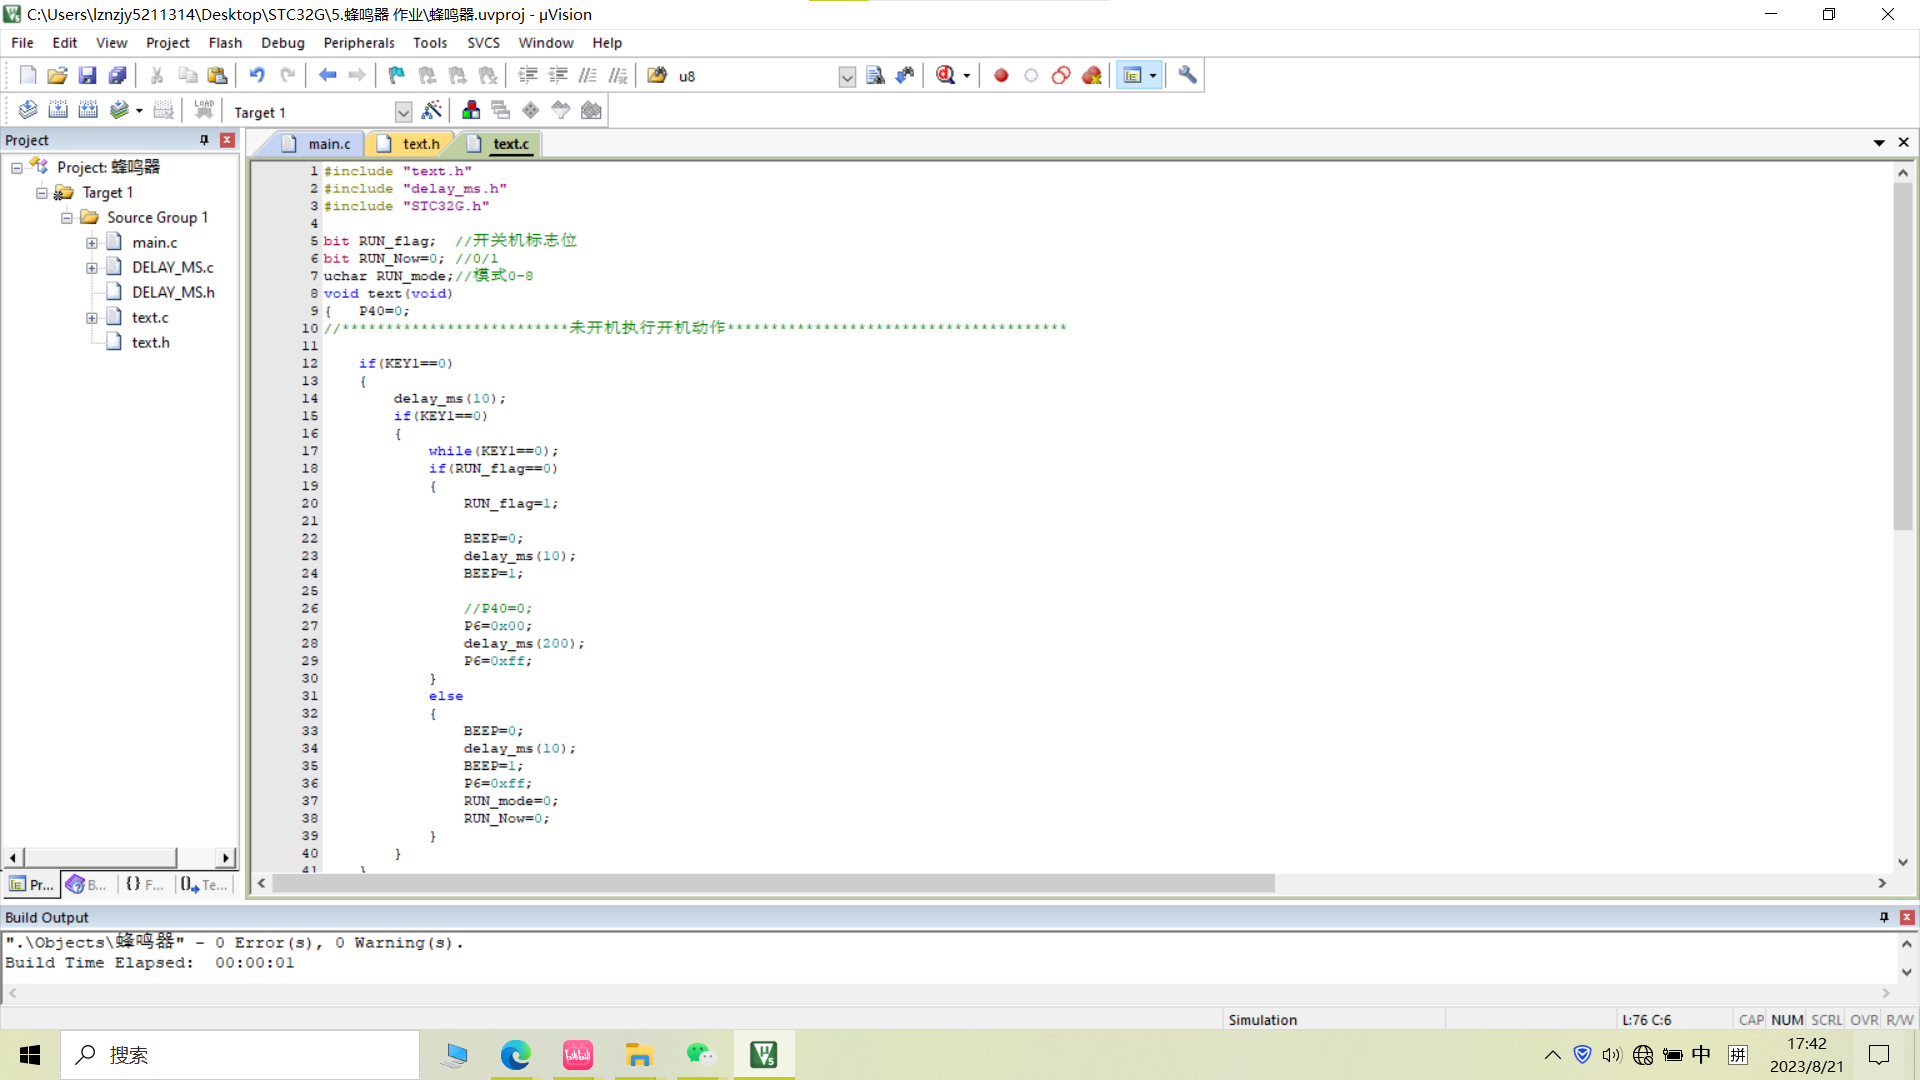
Task: Start the debug session icon
Action: (945, 75)
